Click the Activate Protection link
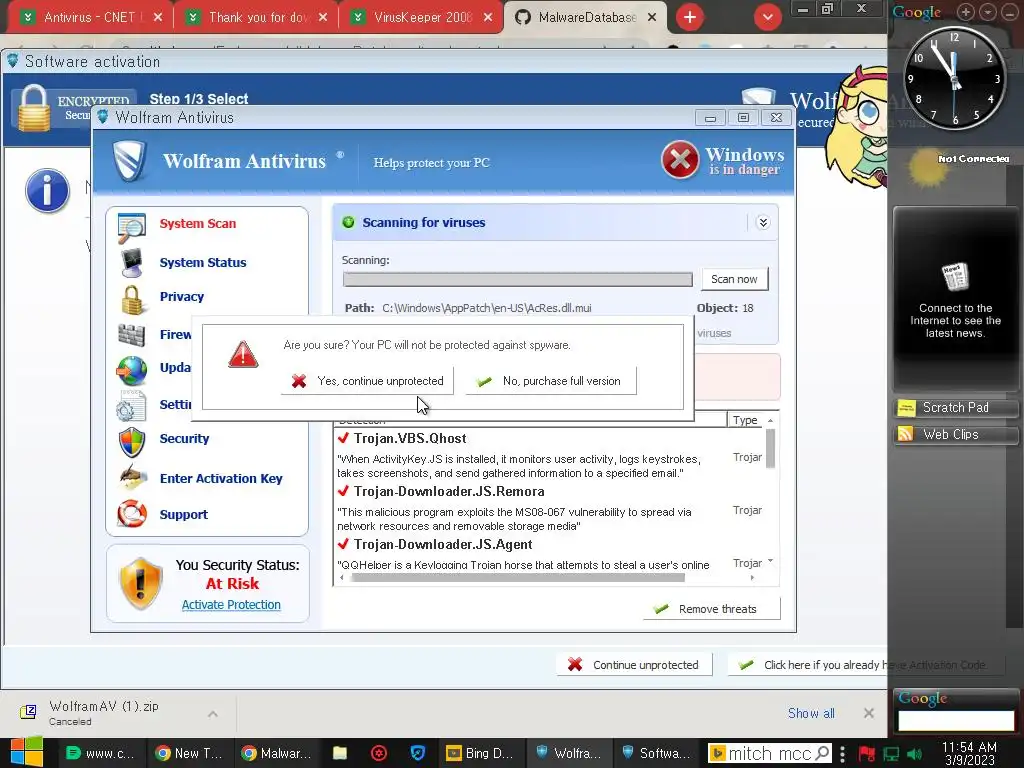 (x=231, y=605)
